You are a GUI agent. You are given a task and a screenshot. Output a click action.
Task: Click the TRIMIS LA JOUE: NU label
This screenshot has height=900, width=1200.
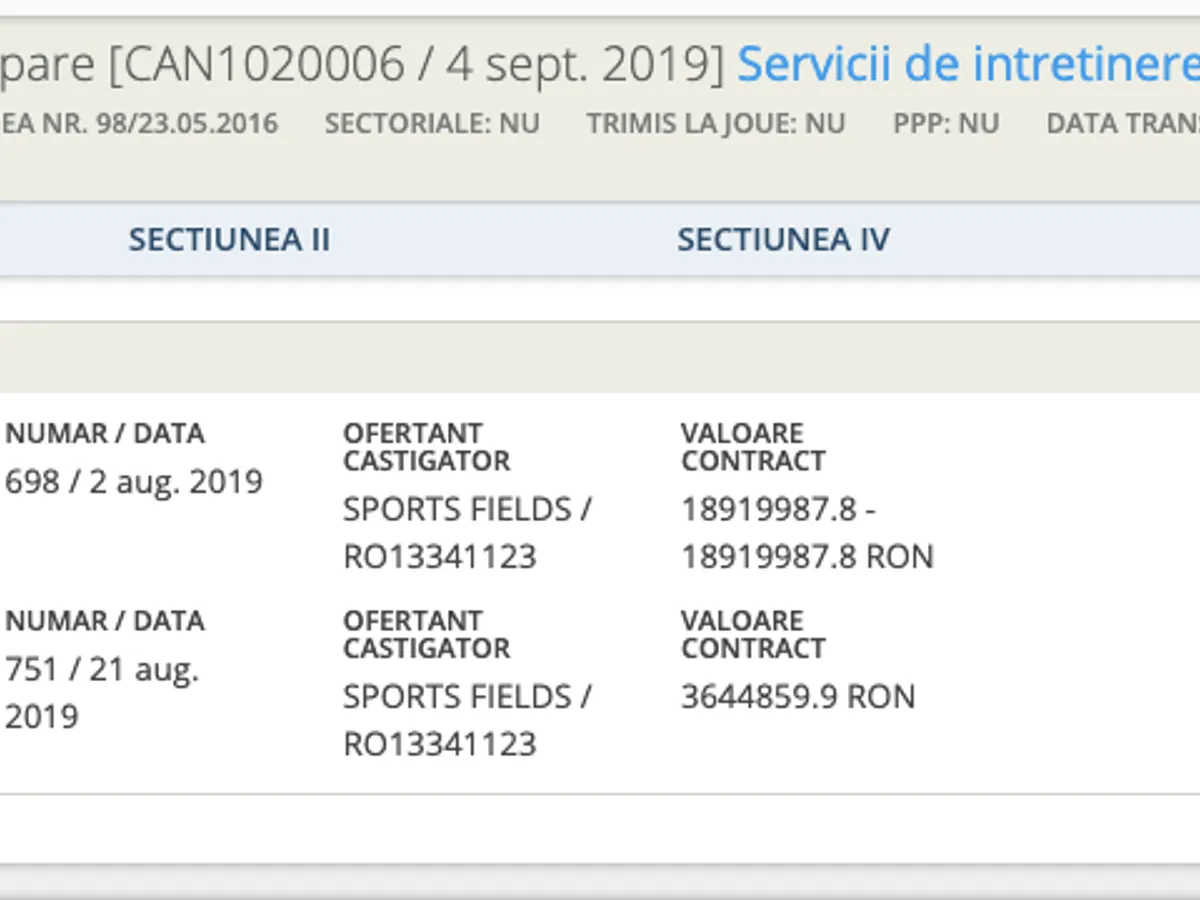click(x=716, y=124)
